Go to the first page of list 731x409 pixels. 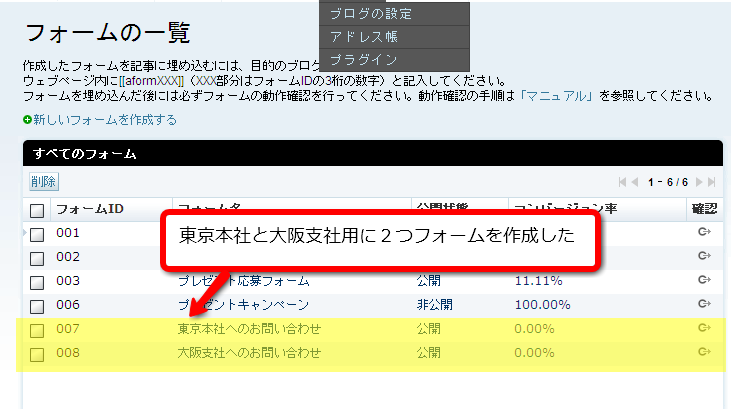tap(622, 182)
